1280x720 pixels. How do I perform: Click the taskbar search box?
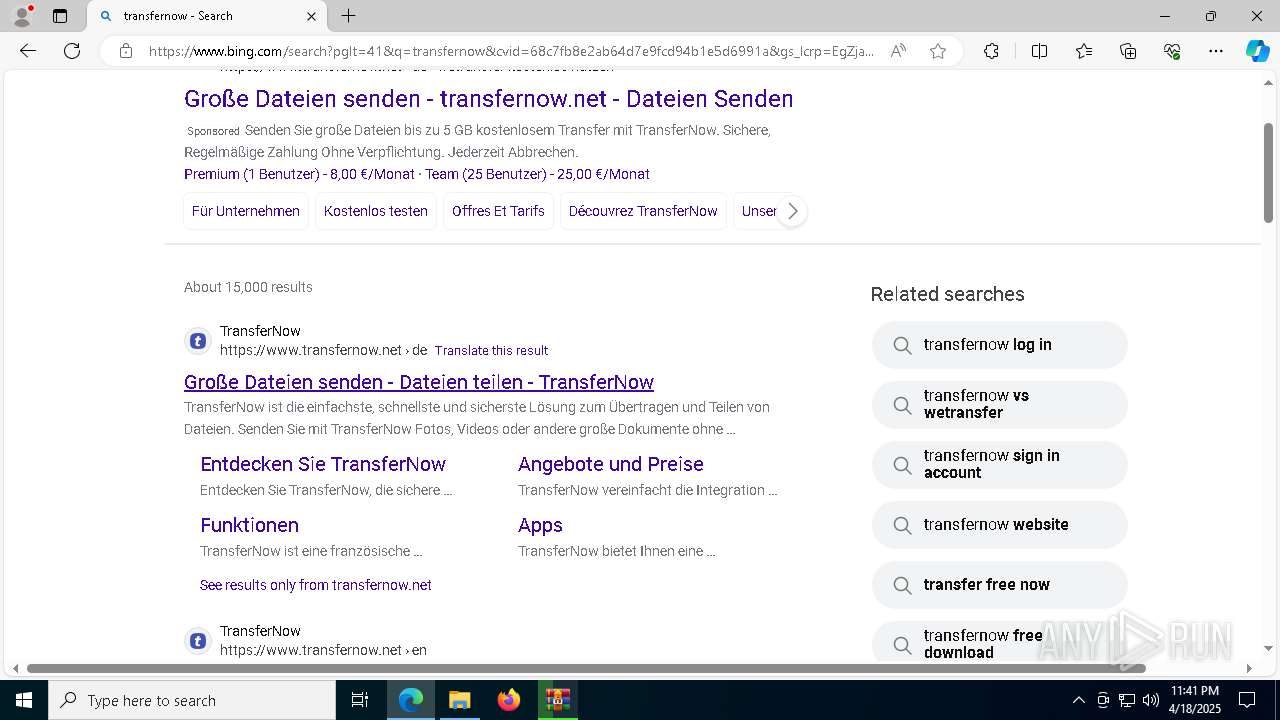point(192,700)
